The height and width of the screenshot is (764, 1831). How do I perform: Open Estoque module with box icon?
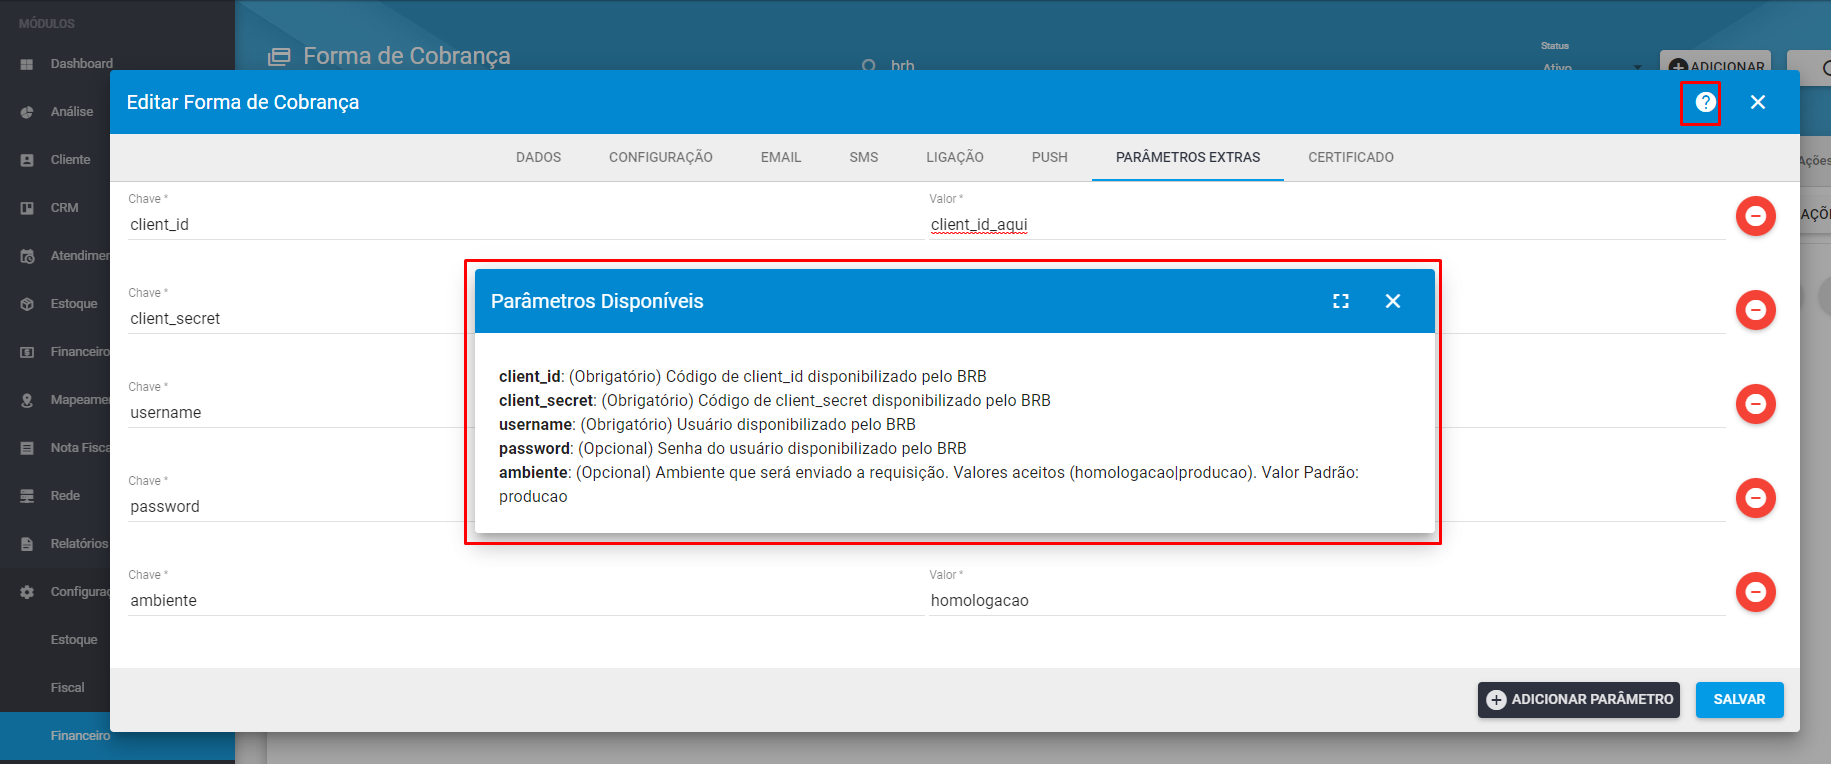pyautogui.click(x=74, y=303)
